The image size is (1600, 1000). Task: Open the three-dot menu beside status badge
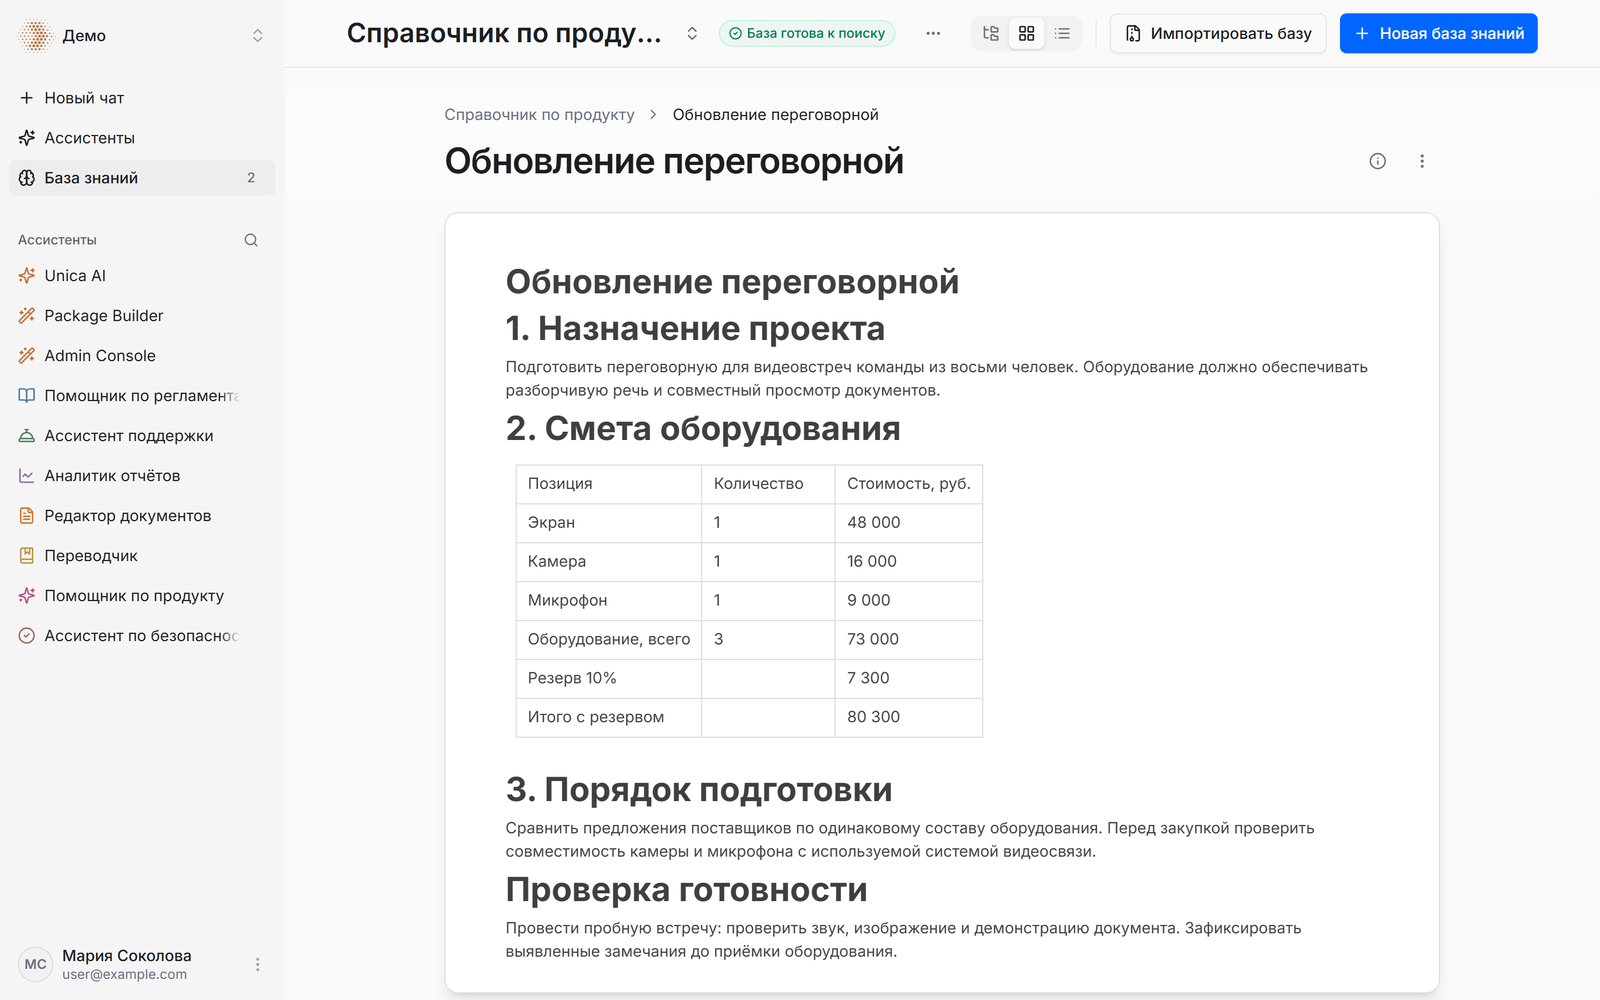tap(933, 33)
